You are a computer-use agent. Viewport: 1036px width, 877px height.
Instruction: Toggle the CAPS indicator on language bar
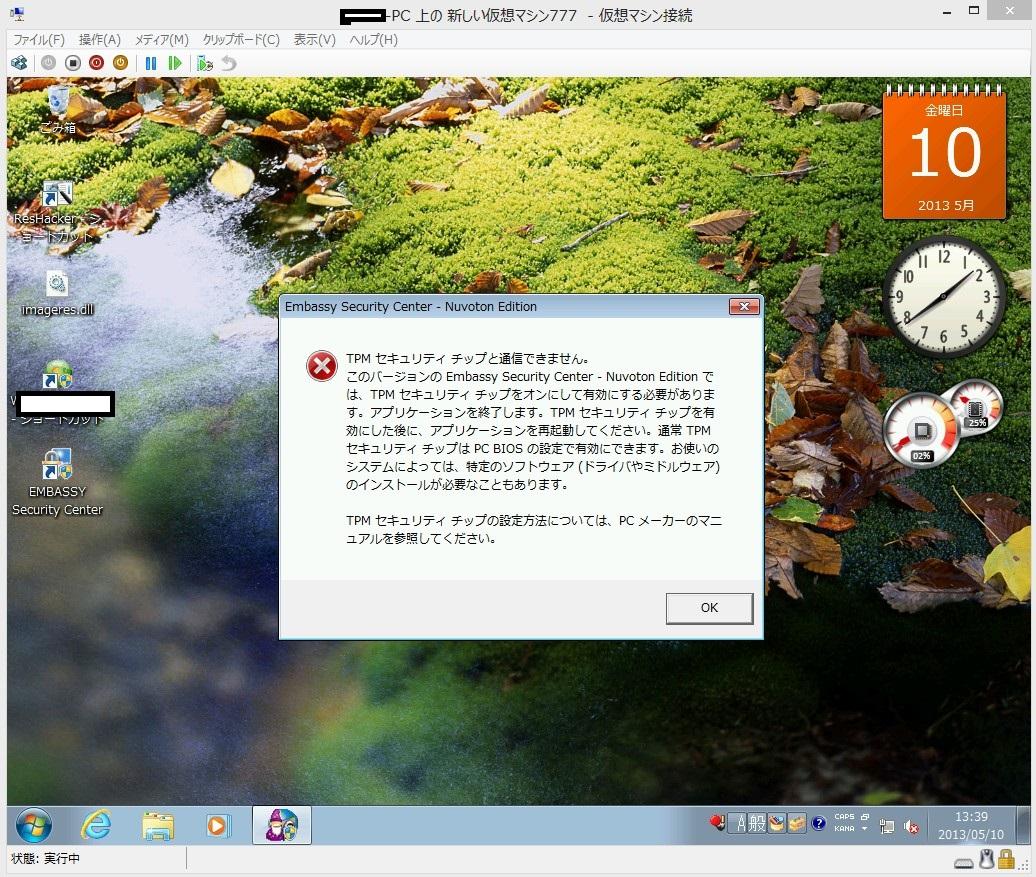844,817
